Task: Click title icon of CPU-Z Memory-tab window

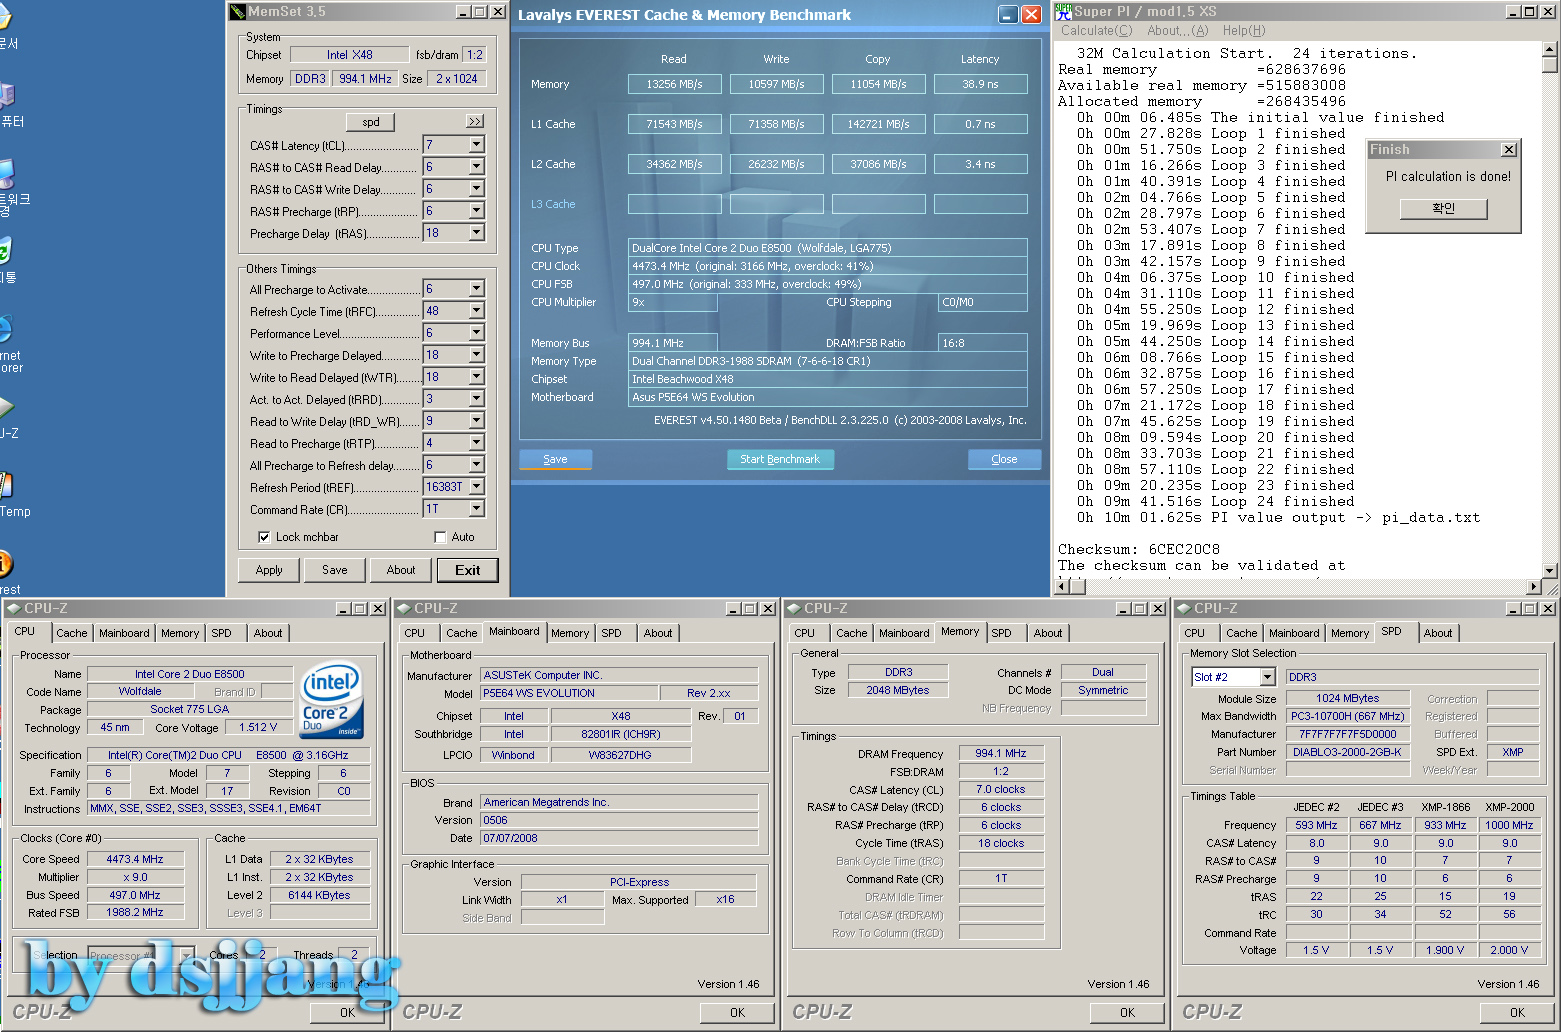Action: click(793, 608)
